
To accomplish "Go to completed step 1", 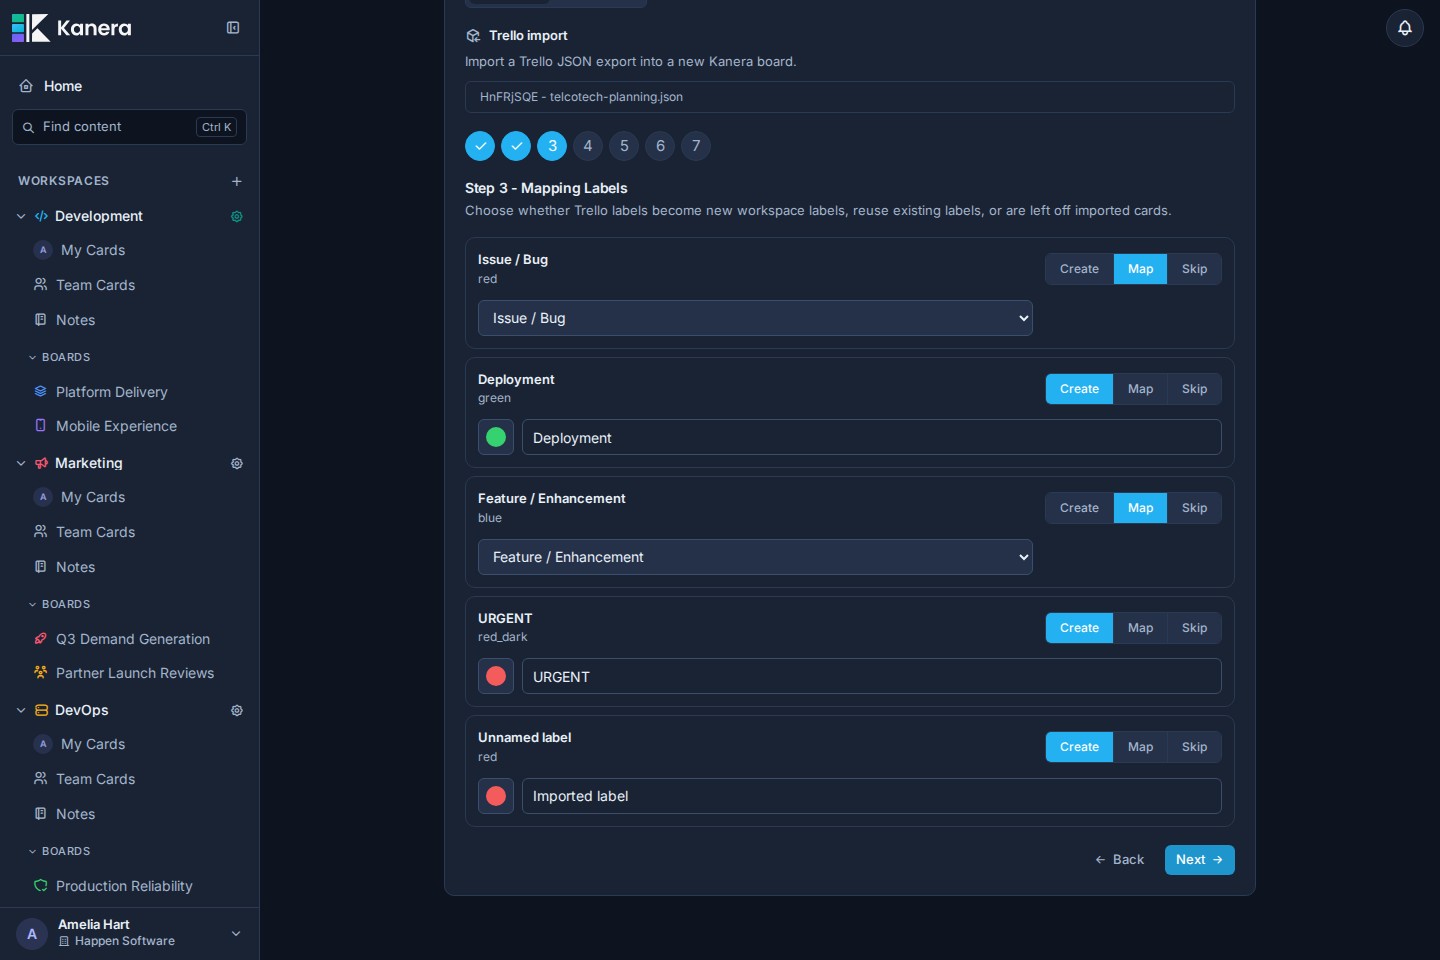I will (480, 146).
